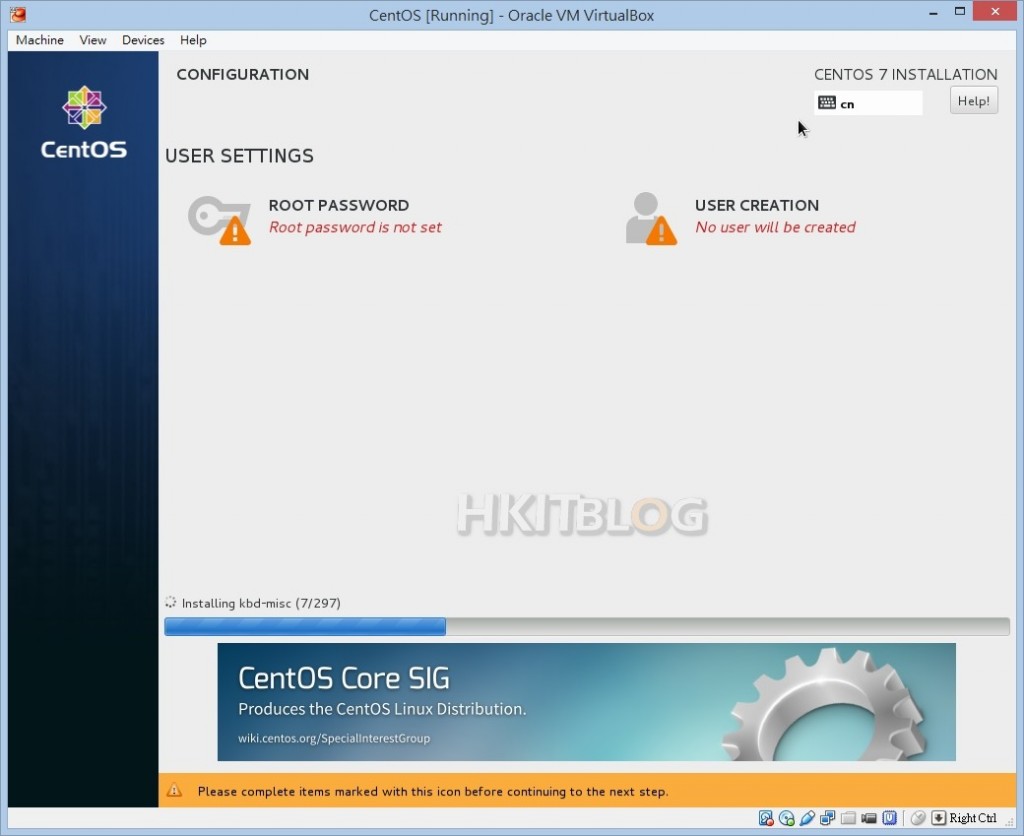Click the network adapter indicator in status bar
Screen dimensions: 1024x836
click(x=827, y=818)
